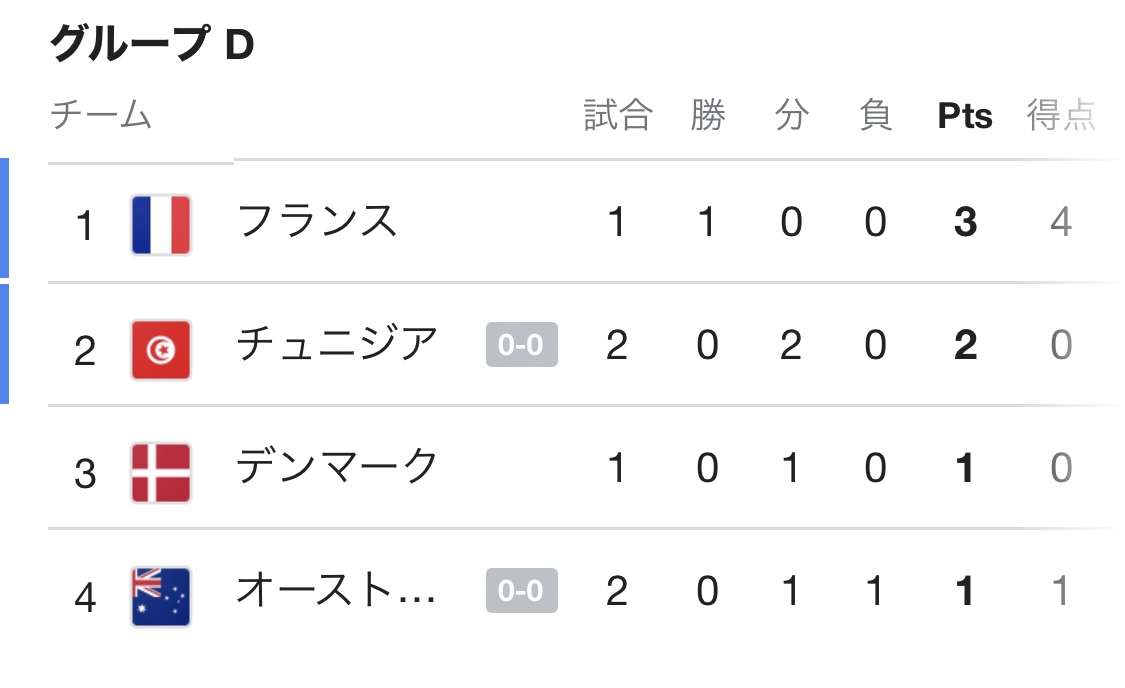Click the 分 column header
The width and height of the screenshot is (1125, 688).
click(x=792, y=115)
